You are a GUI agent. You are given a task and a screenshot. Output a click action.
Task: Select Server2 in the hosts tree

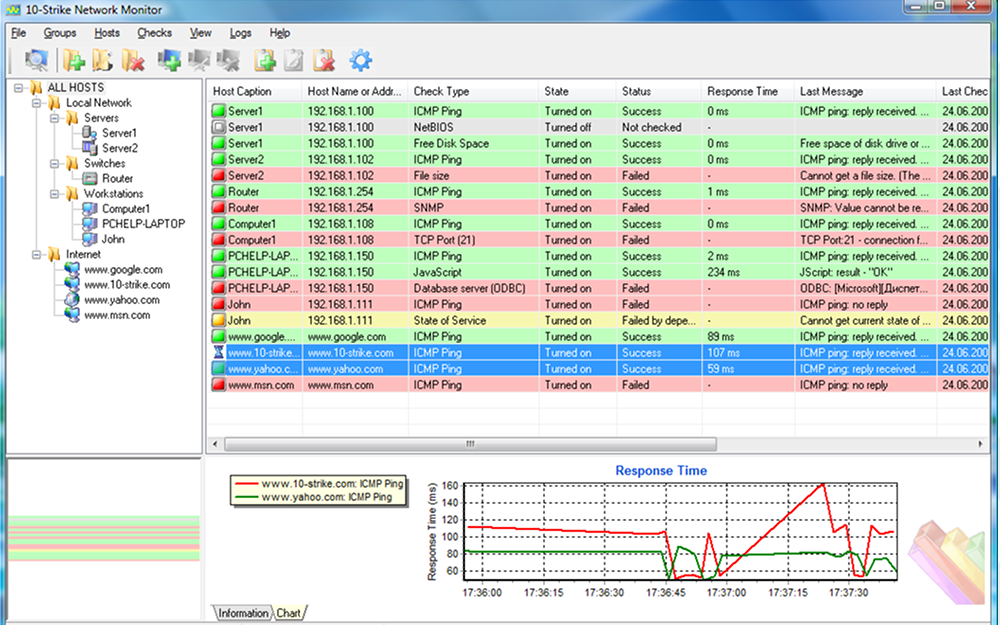click(x=120, y=148)
